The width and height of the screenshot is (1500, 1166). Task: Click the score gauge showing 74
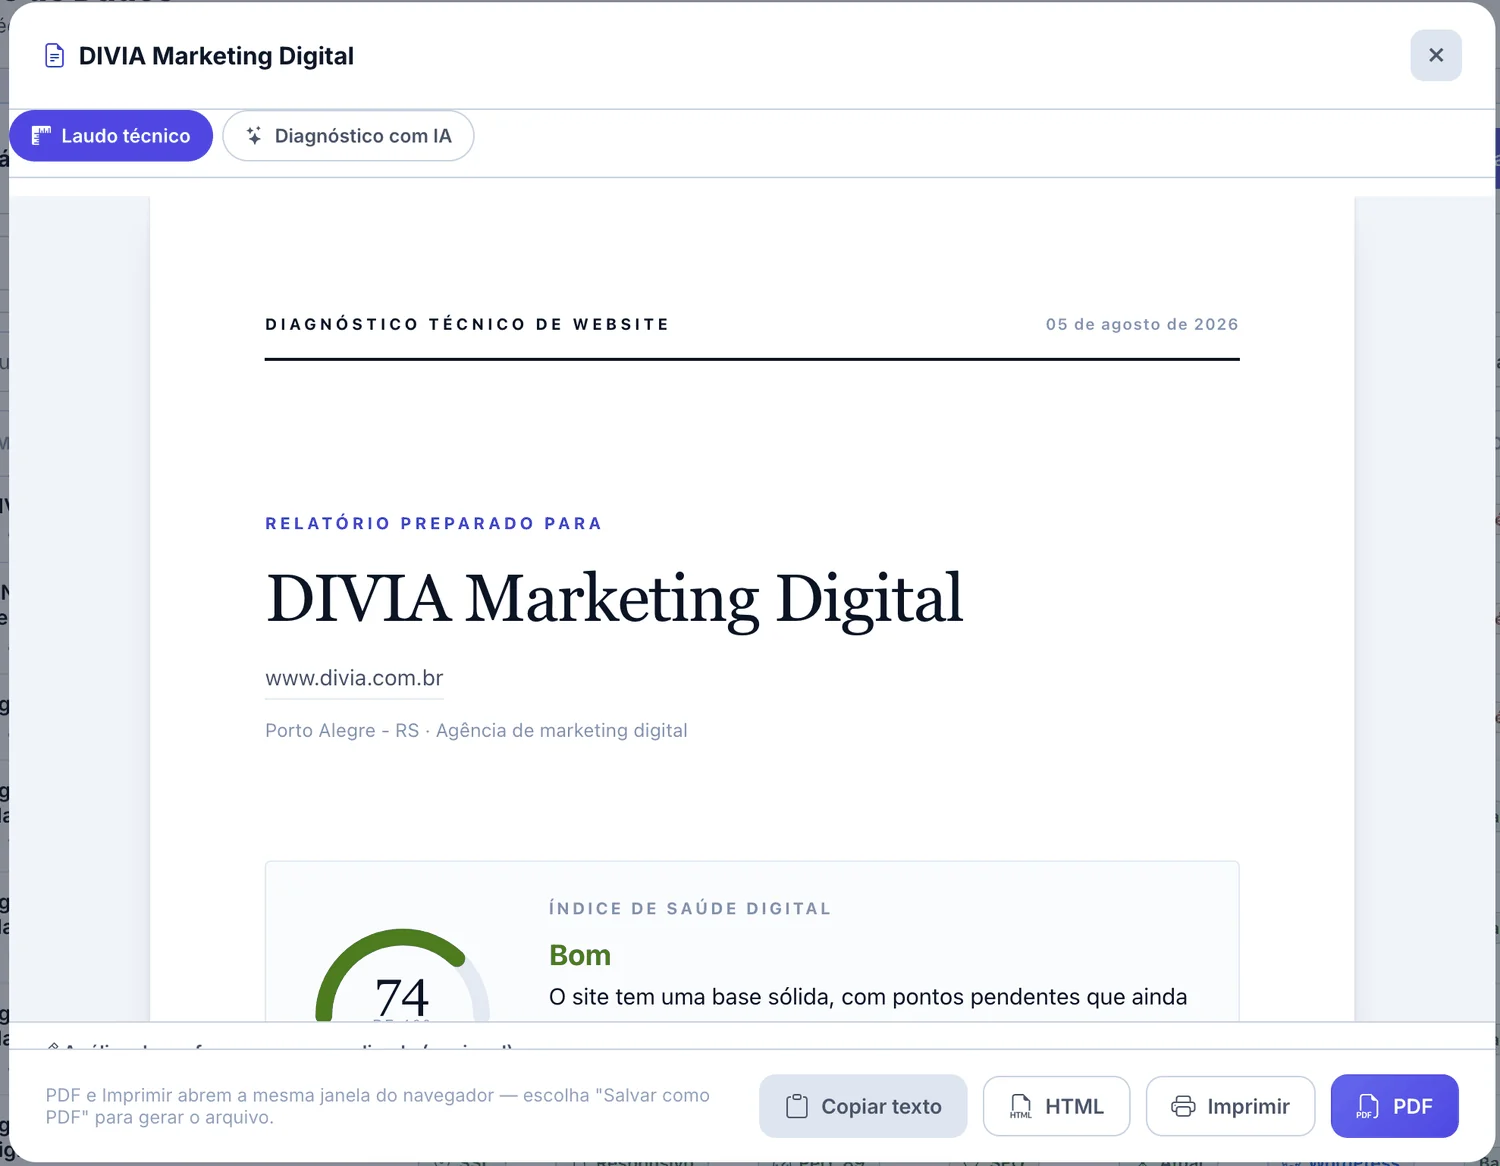tap(402, 976)
